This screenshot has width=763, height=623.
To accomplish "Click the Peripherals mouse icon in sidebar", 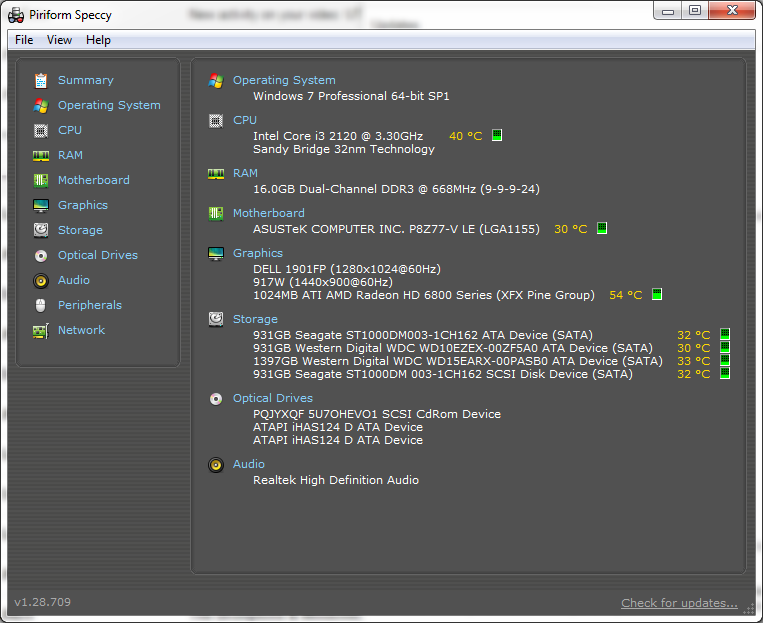I will [x=41, y=305].
